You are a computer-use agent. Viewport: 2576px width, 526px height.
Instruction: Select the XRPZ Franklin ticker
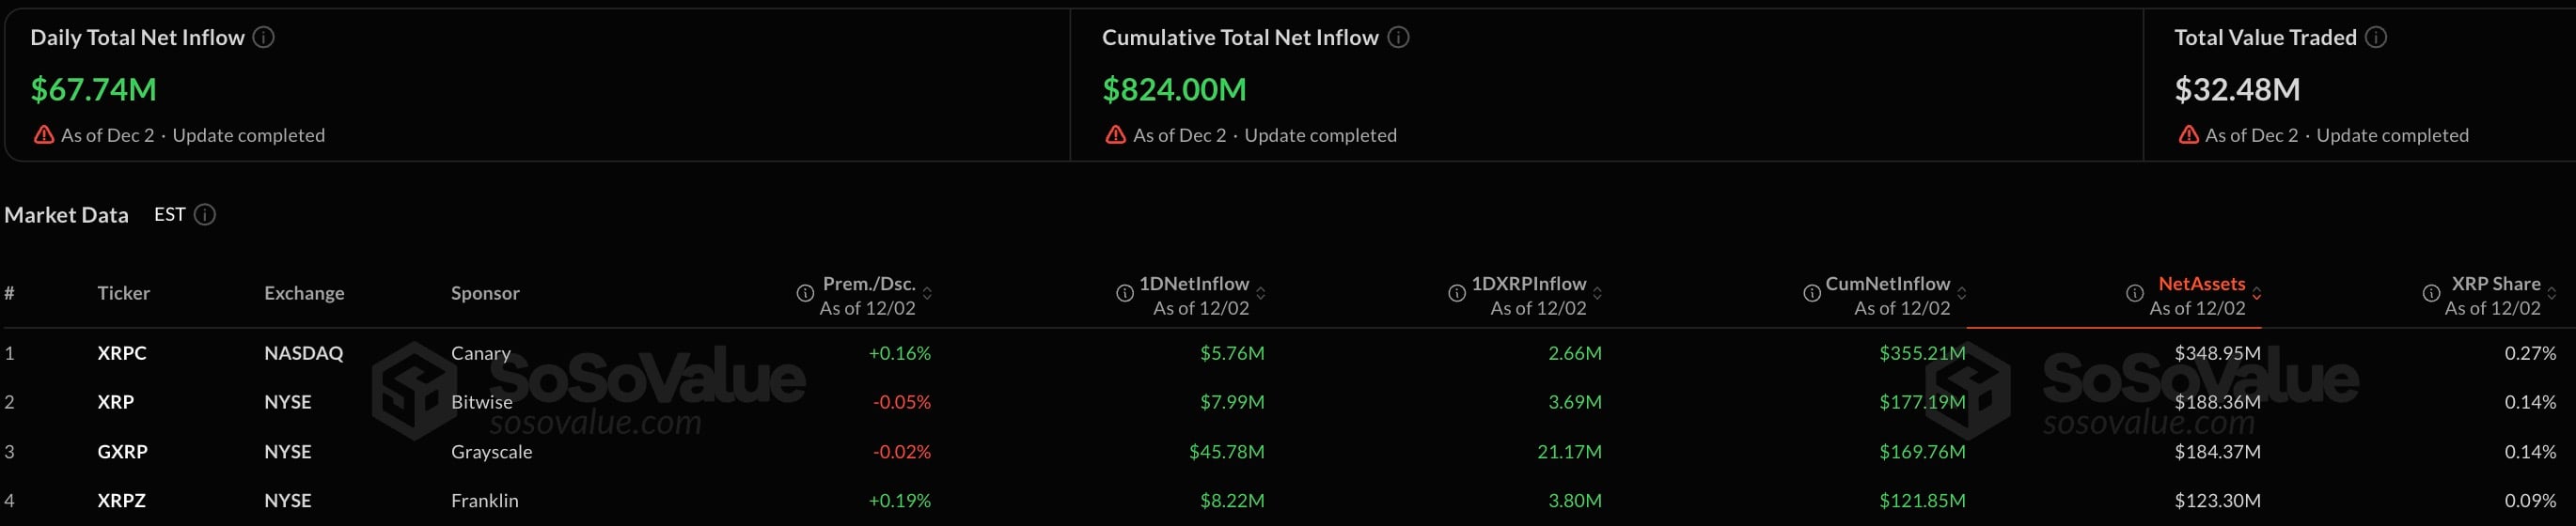click(122, 501)
